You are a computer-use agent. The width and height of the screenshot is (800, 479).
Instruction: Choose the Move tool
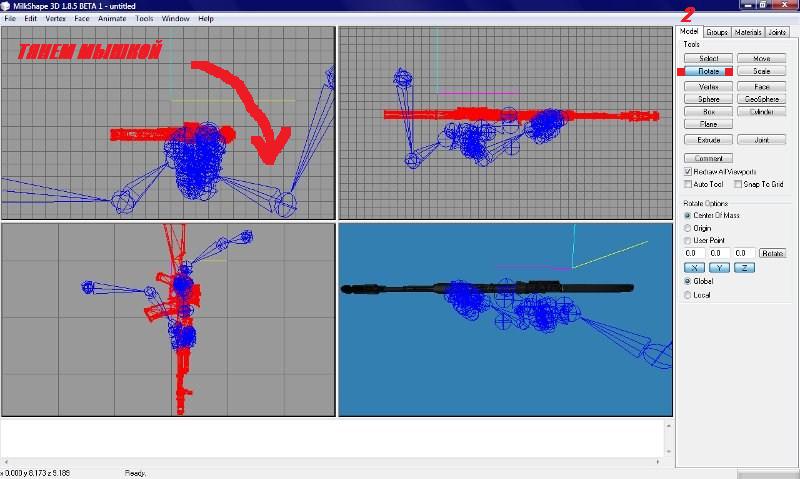[x=762, y=59]
